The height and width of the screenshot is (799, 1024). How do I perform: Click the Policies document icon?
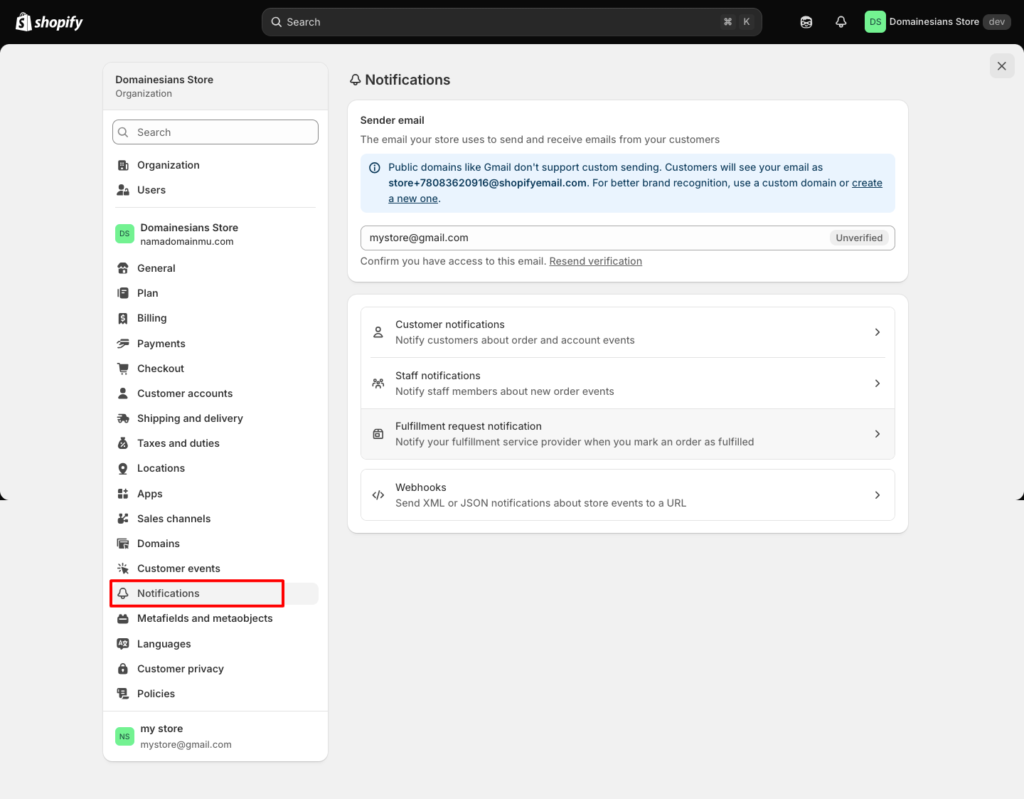point(123,694)
